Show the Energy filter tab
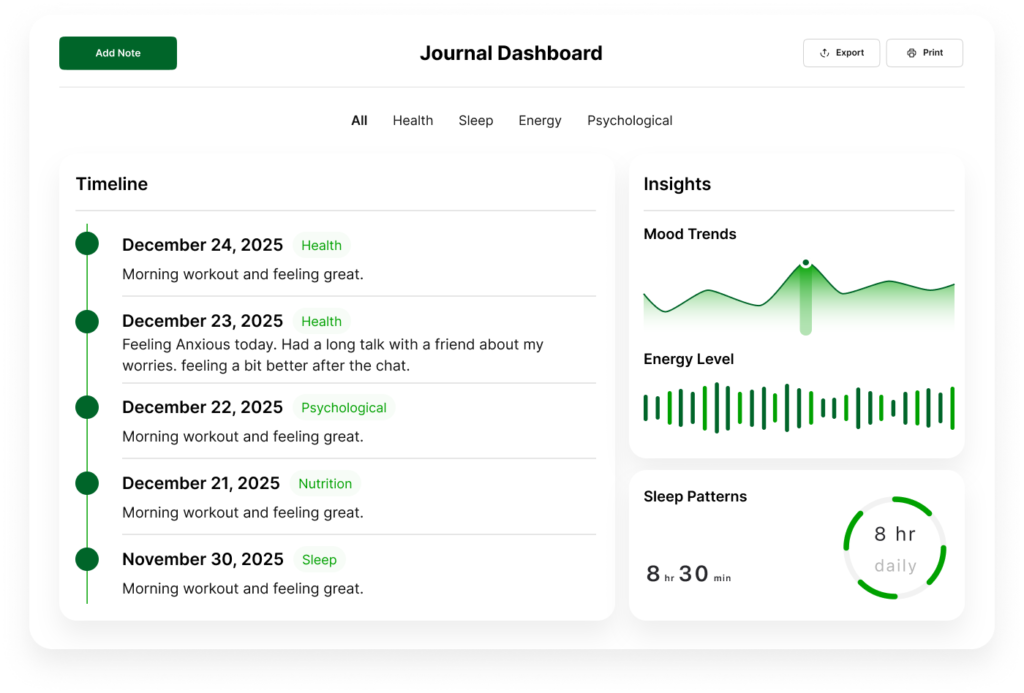The height and width of the screenshot is (693, 1024). point(539,121)
